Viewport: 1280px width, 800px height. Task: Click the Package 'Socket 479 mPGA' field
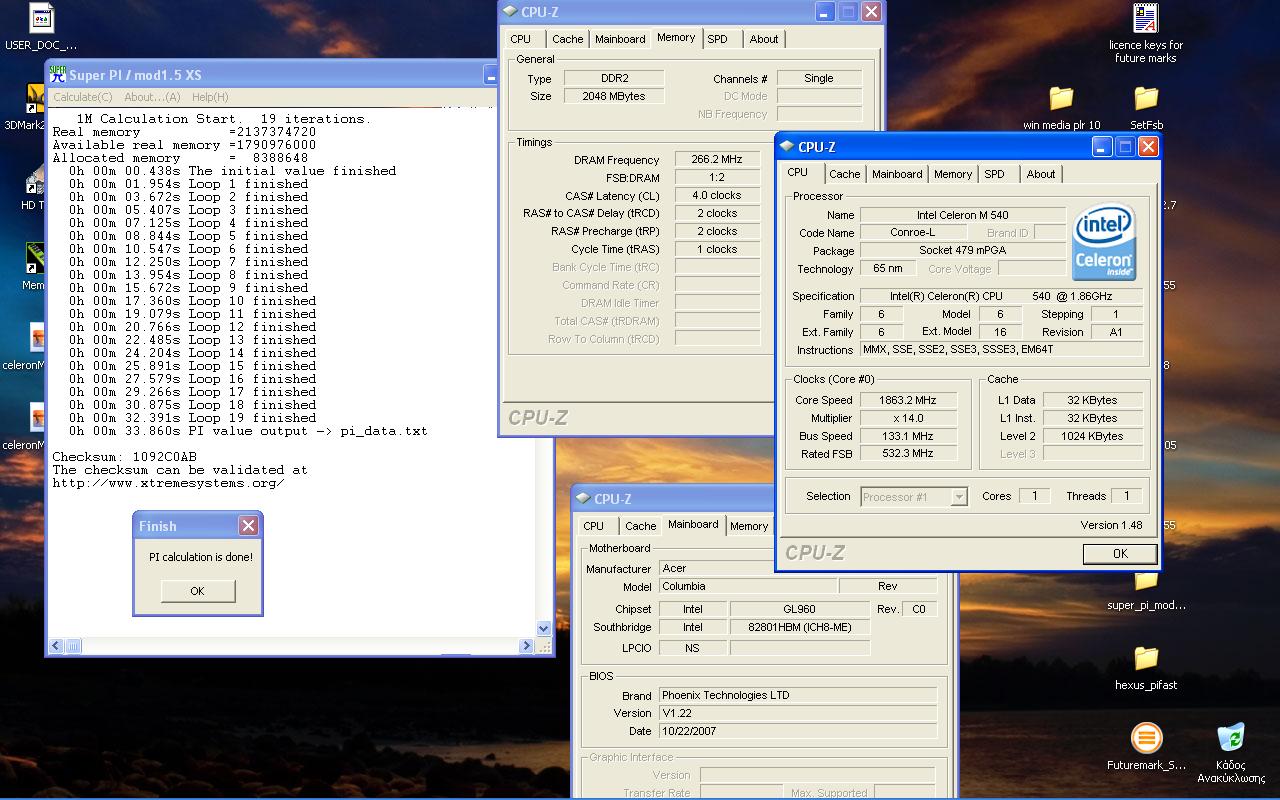point(963,250)
